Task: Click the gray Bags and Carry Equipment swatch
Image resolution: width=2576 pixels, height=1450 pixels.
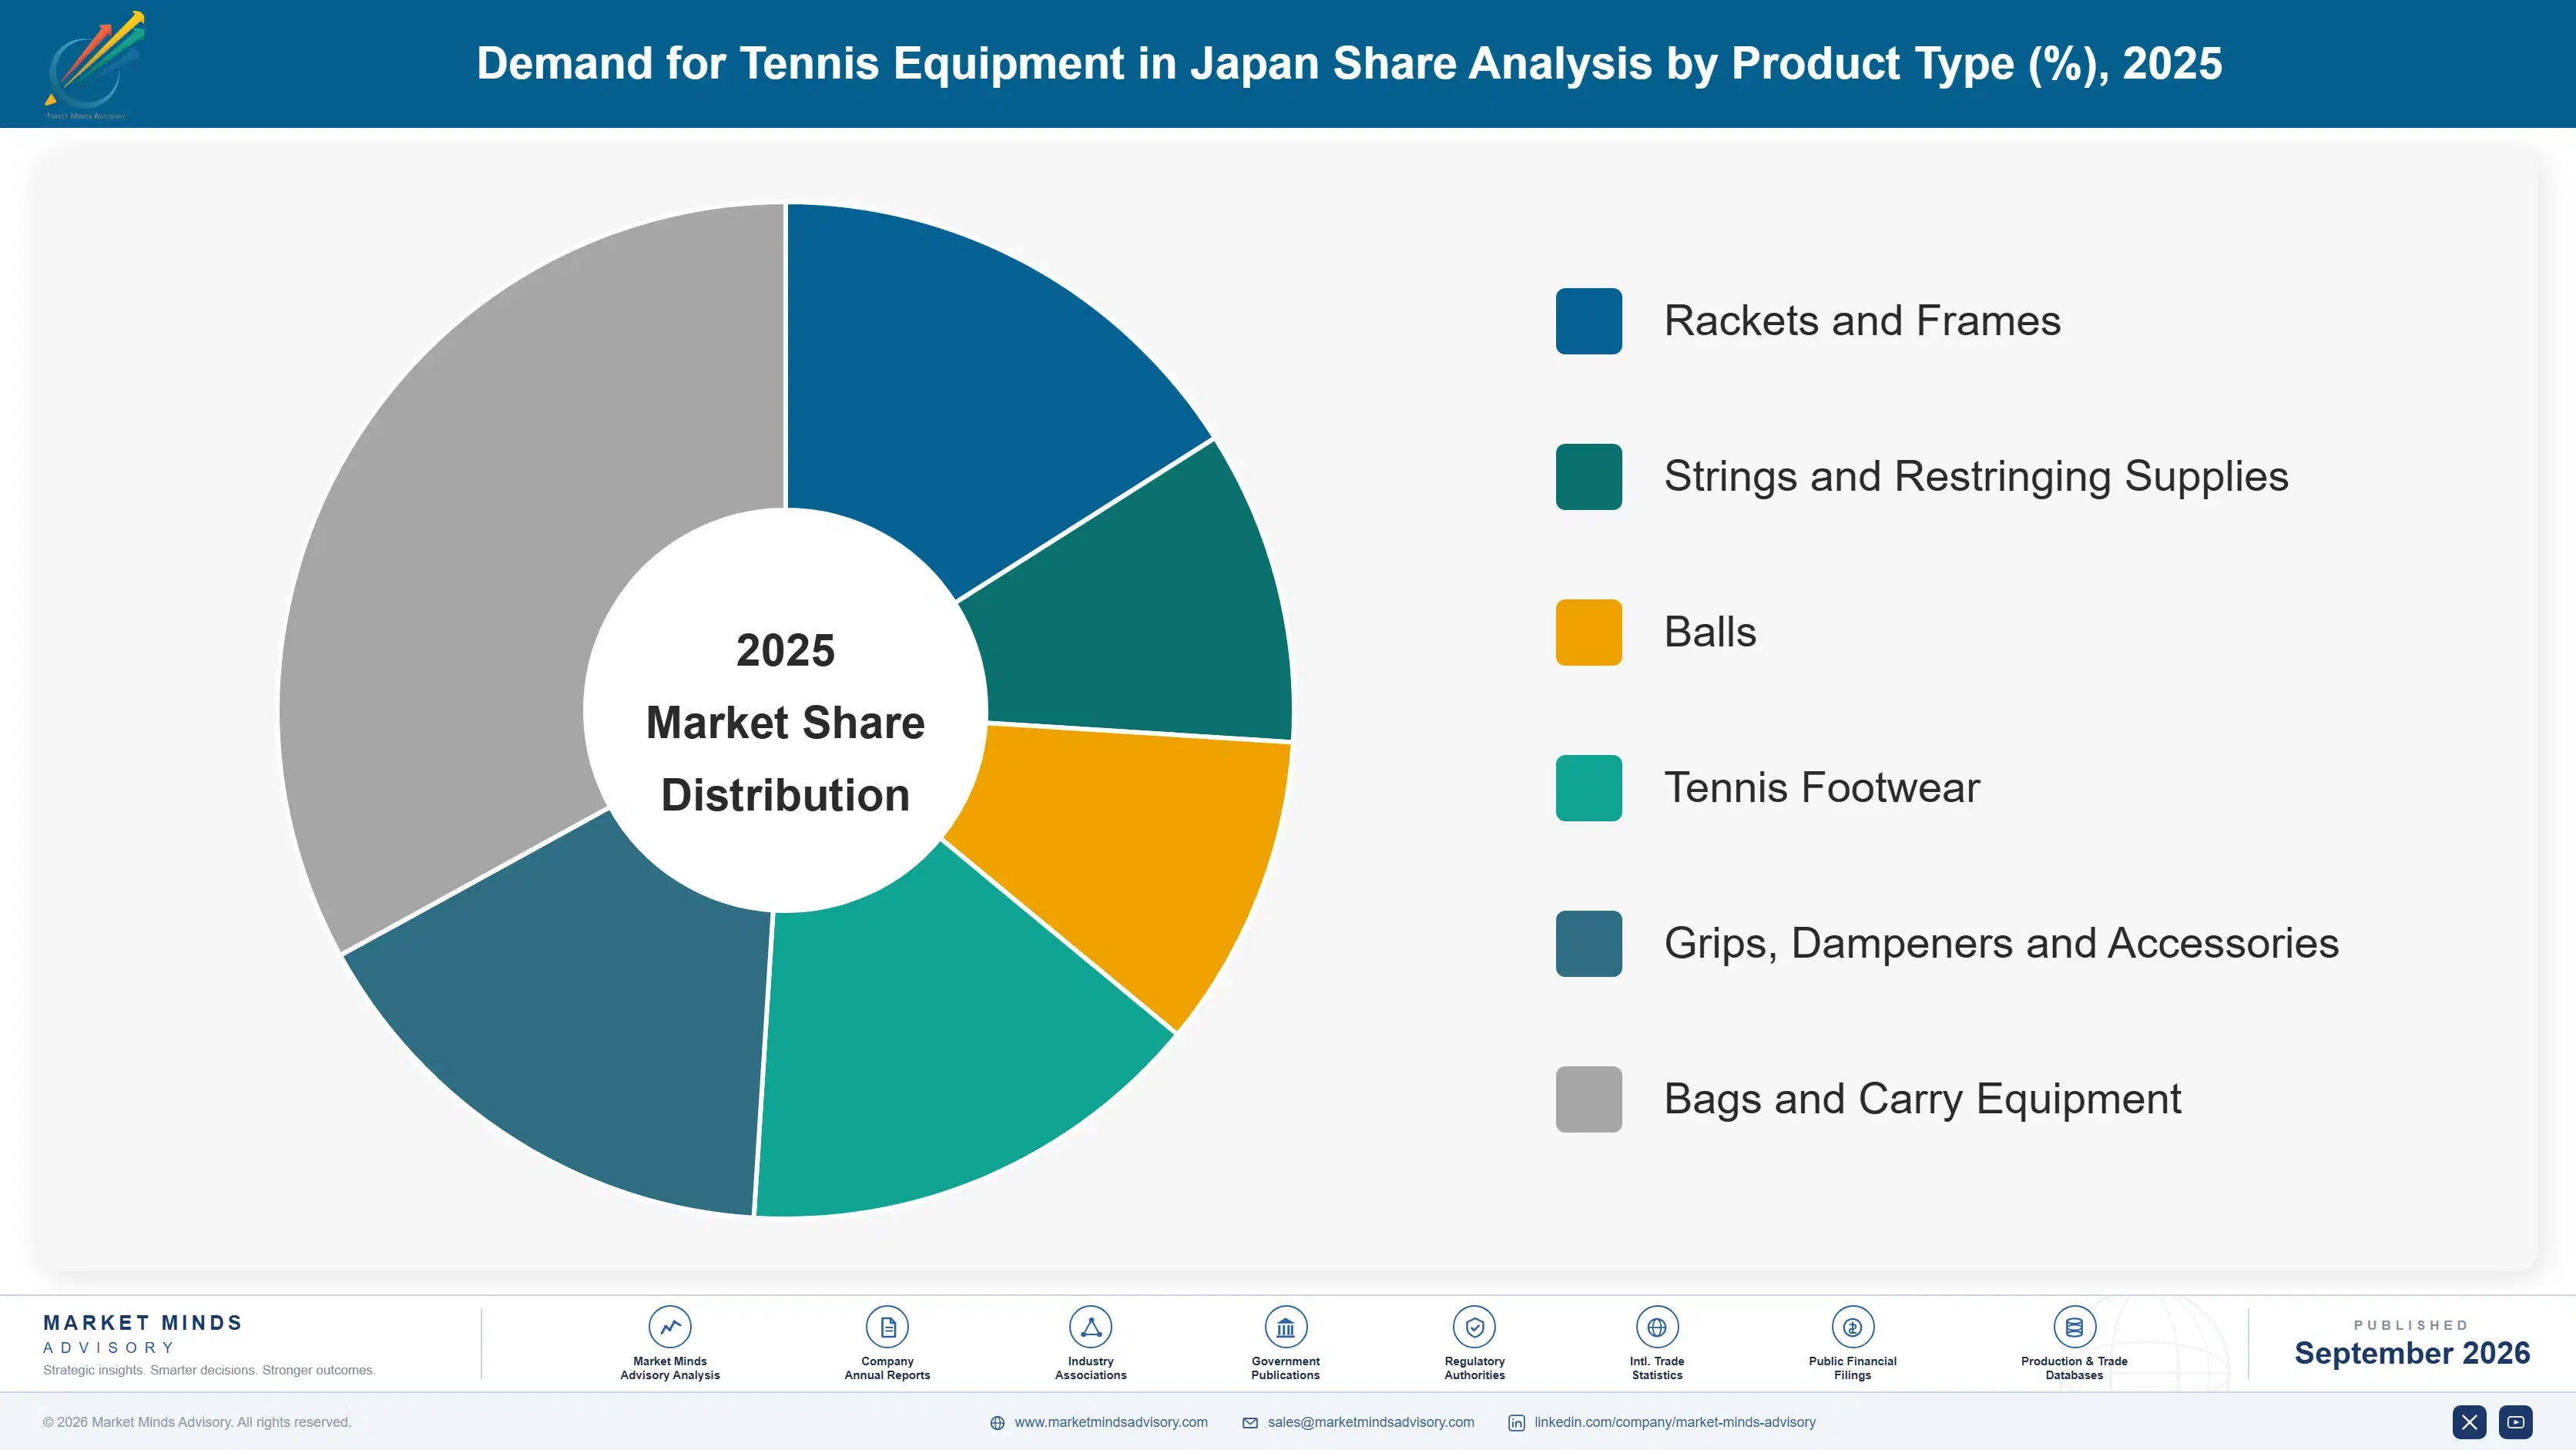Action: tap(1588, 1099)
